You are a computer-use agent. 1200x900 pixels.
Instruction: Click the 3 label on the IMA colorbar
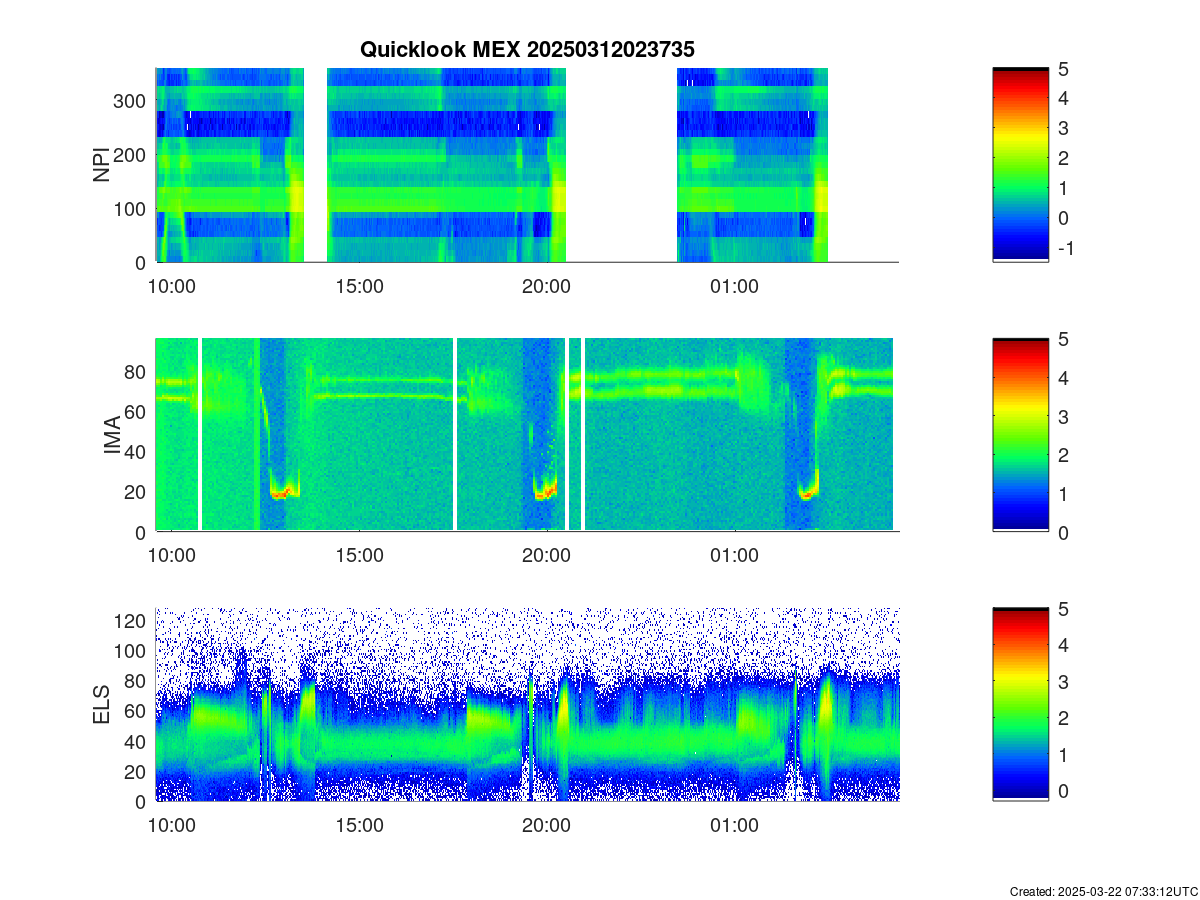[x=1063, y=416]
